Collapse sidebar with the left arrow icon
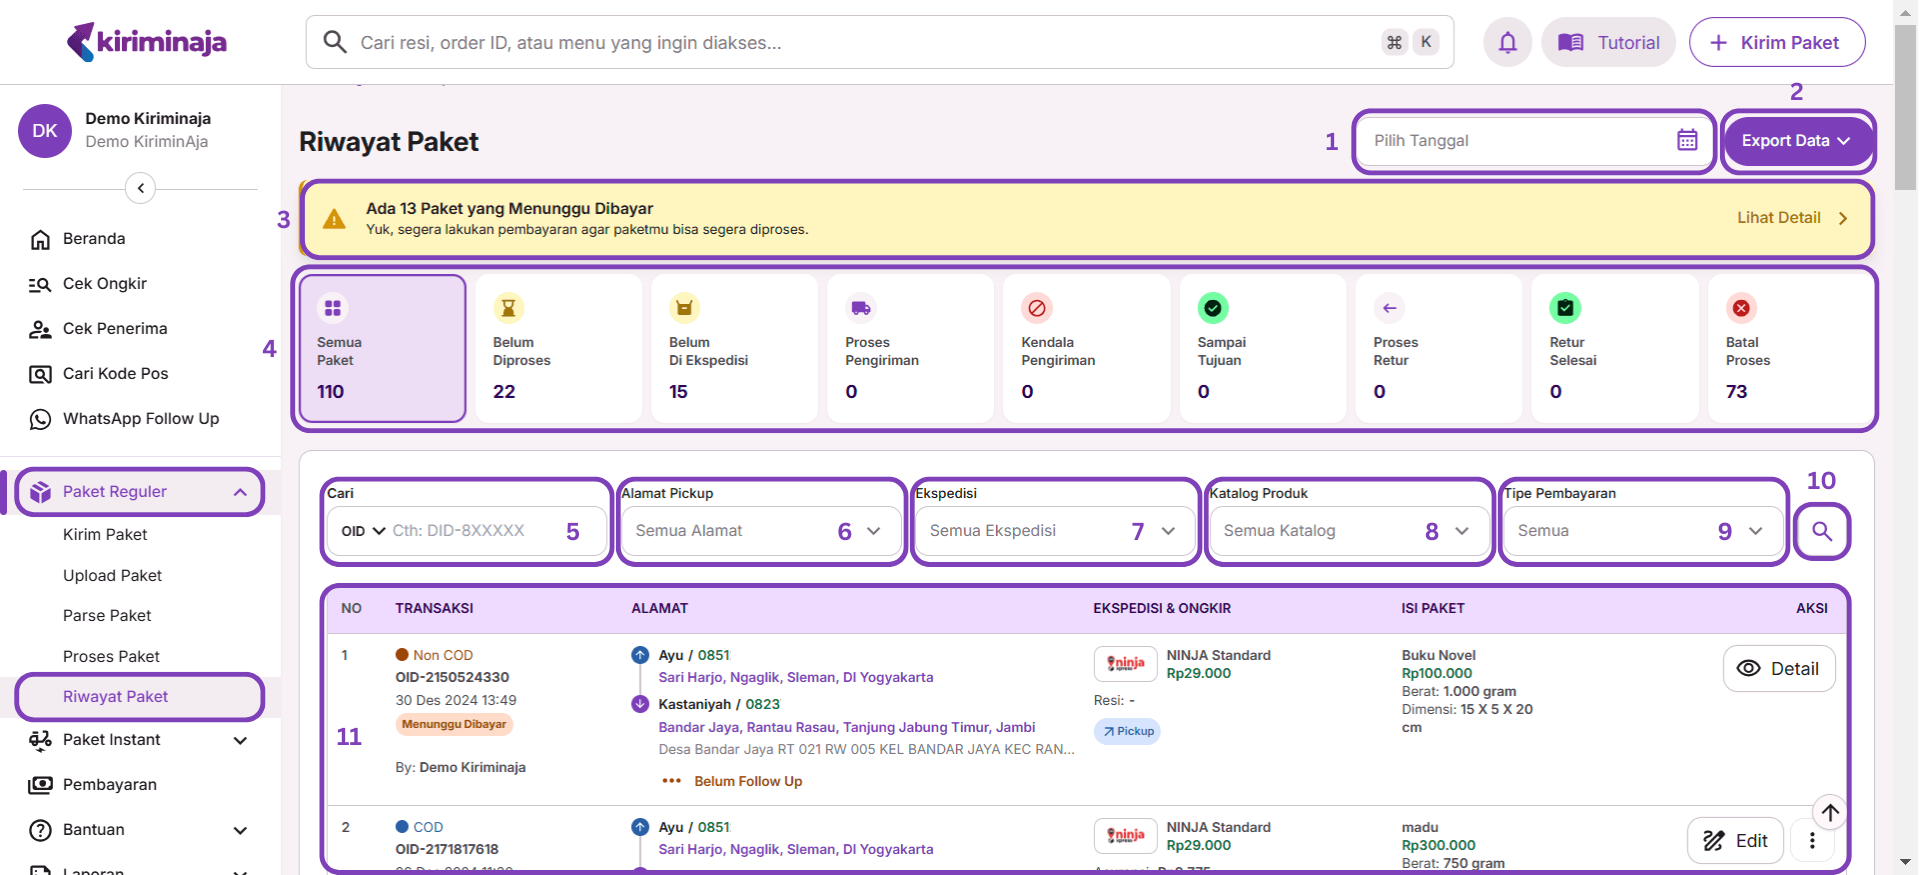Screen dimensions: 1920x875 pyautogui.click(x=141, y=188)
